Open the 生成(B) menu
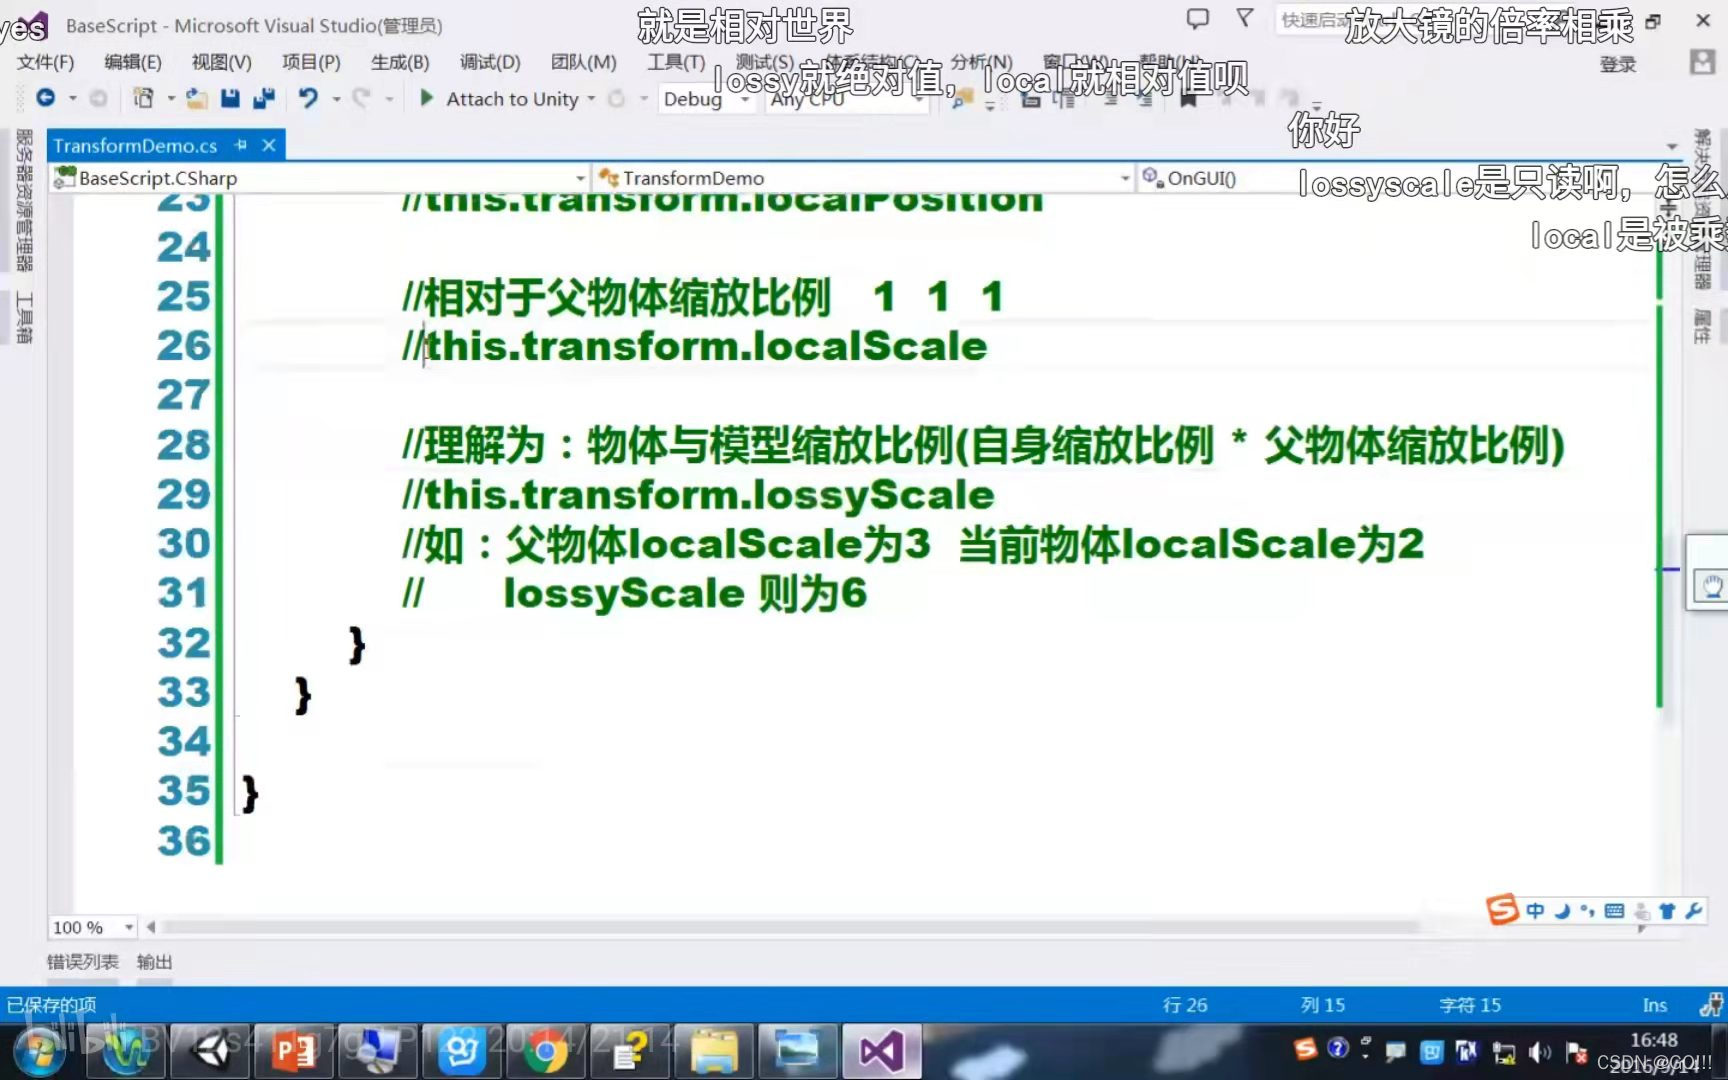This screenshot has width=1728, height=1080. tap(399, 62)
